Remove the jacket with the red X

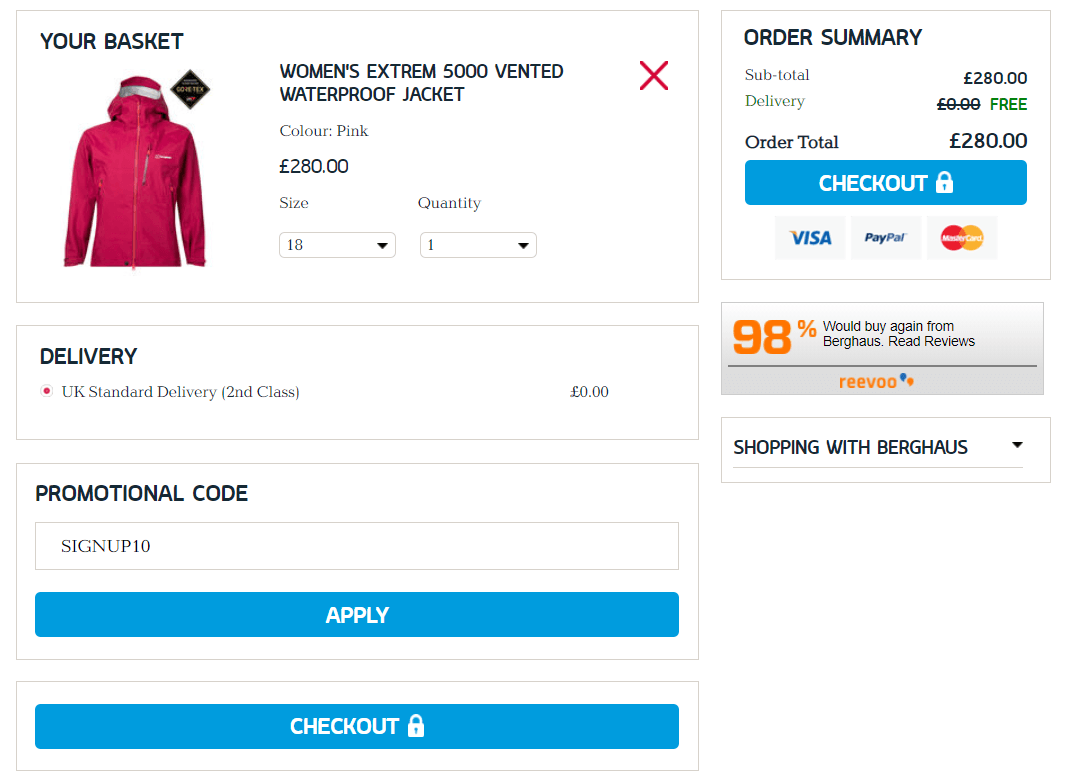653,75
